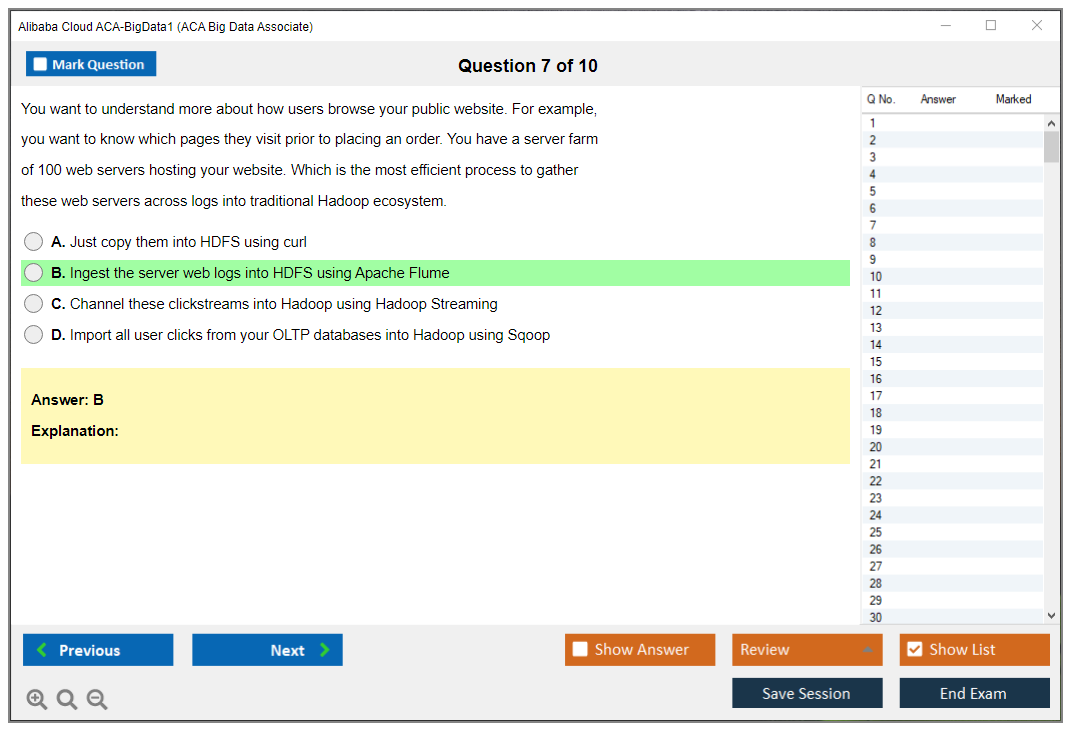Viewport: 1075px width, 735px height.
Task: Open the Review dropdown menu
Action: [807, 650]
